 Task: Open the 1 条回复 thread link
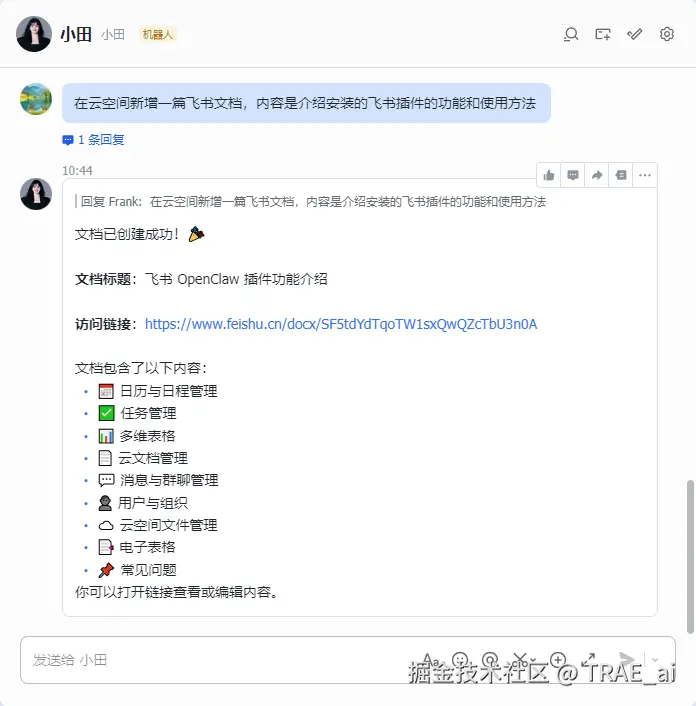point(93,140)
